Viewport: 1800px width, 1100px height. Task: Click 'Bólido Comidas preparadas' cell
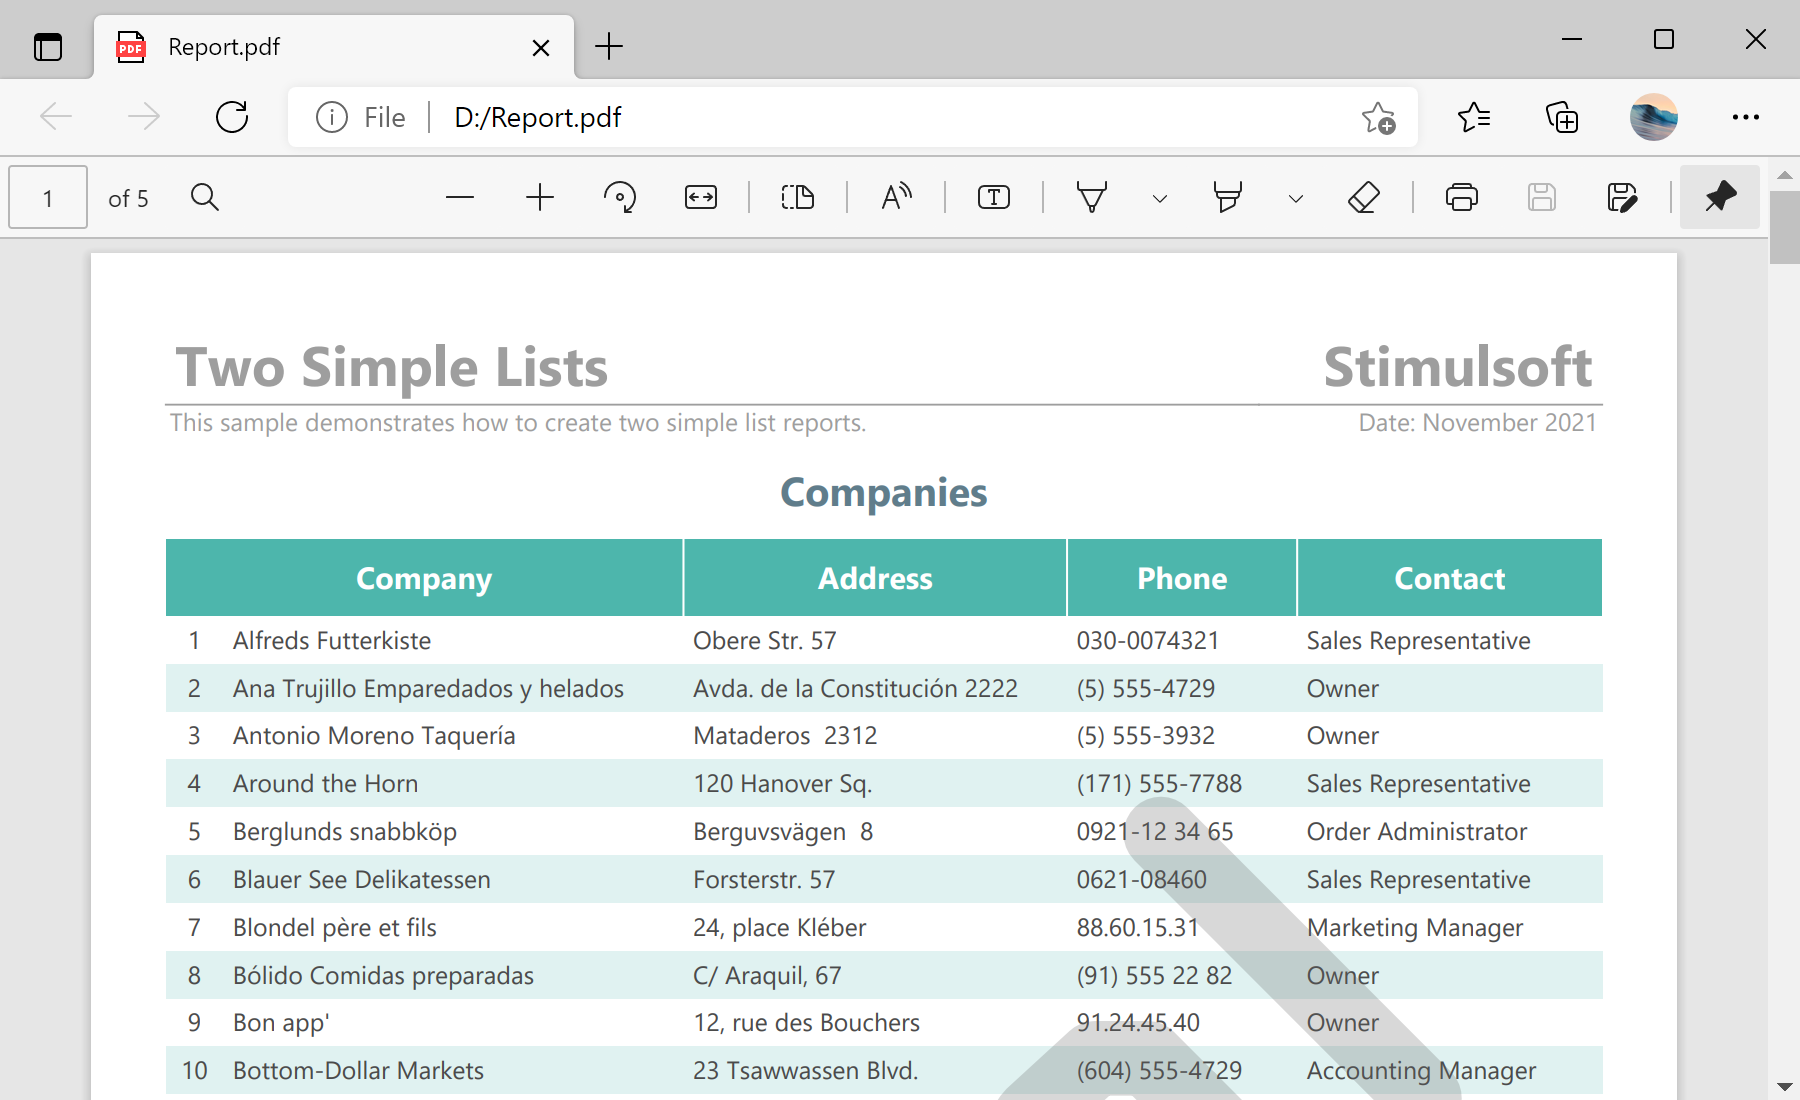coord(383,976)
